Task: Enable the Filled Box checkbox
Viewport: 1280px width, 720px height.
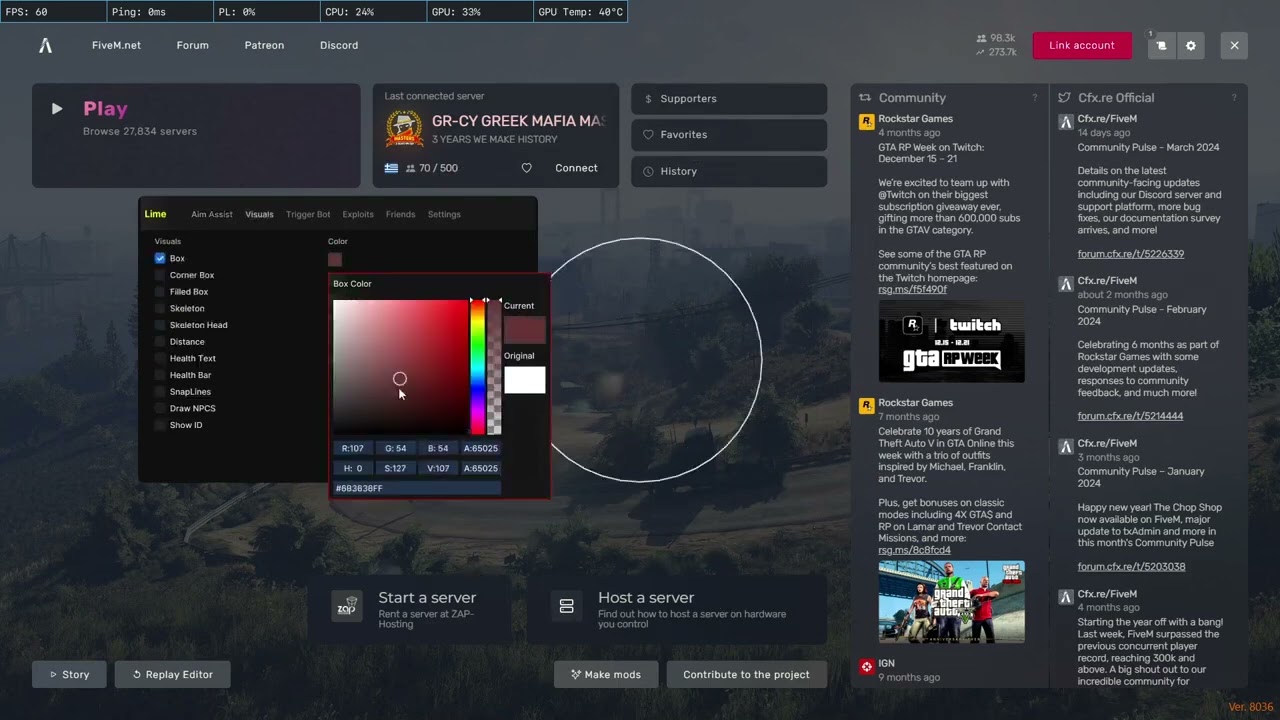Action: pos(160,292)
